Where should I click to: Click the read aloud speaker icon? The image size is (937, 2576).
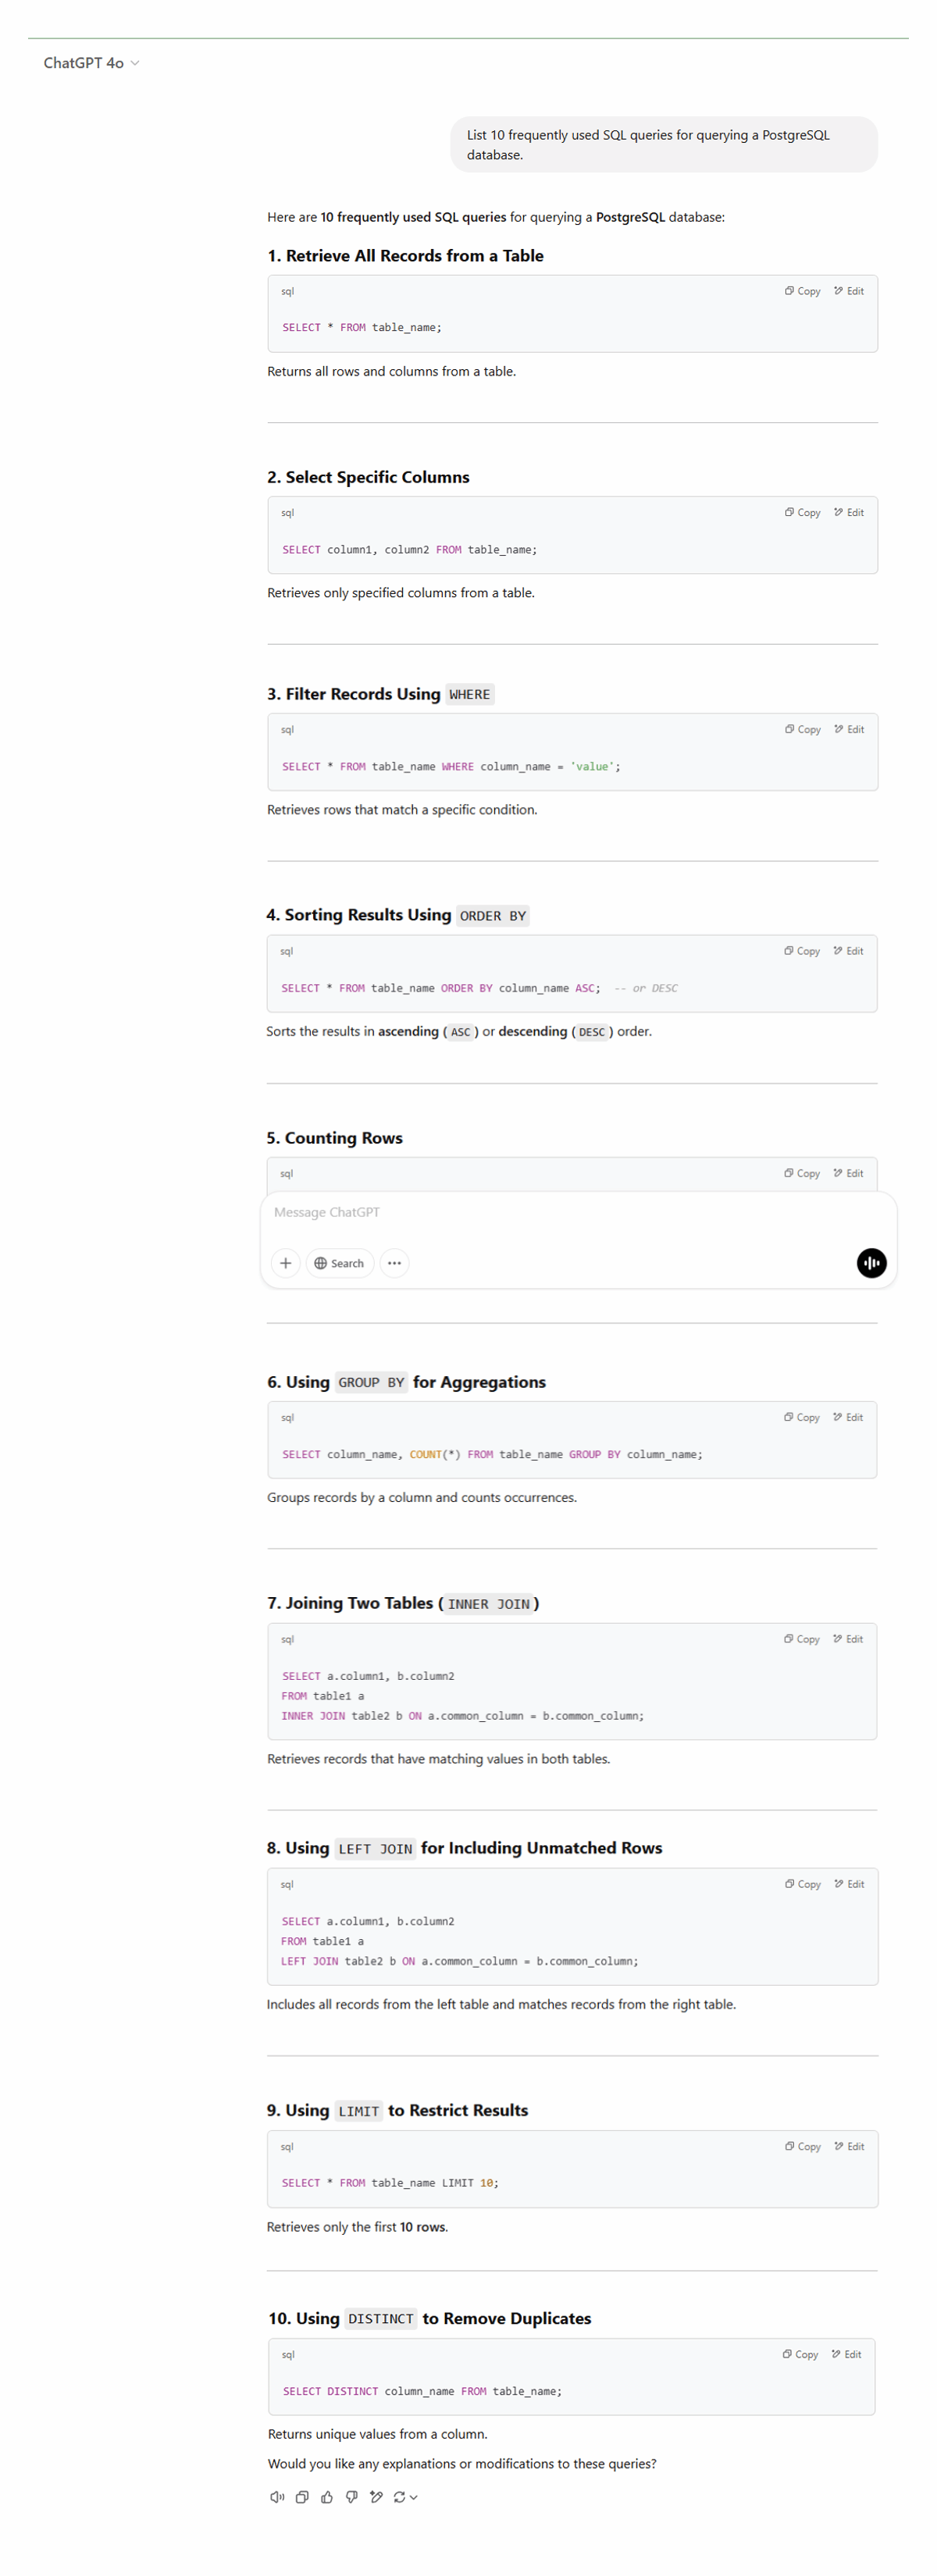pyautogui.click(x=277, y=2496)
